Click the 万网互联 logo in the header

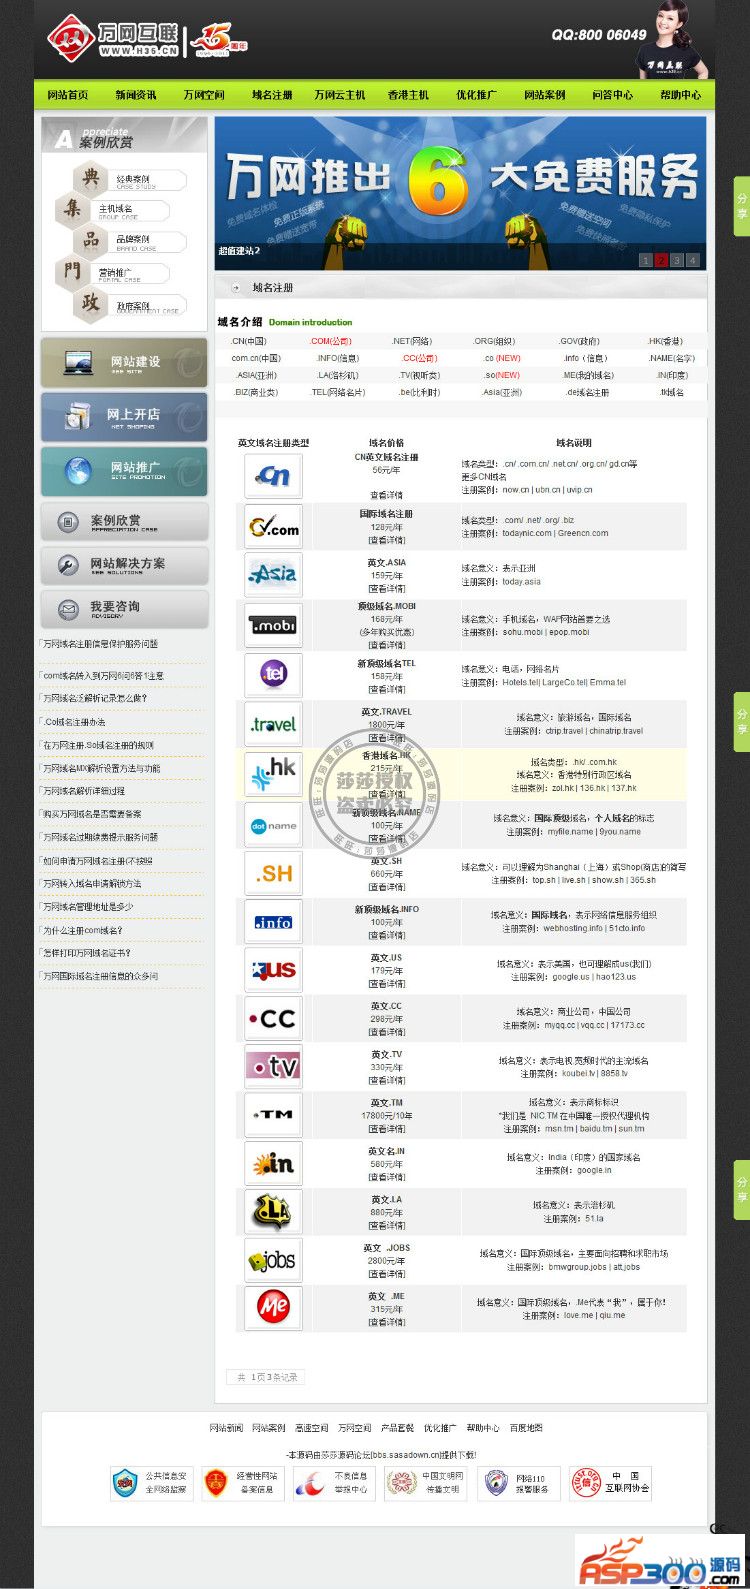click(x=113, y=38)
